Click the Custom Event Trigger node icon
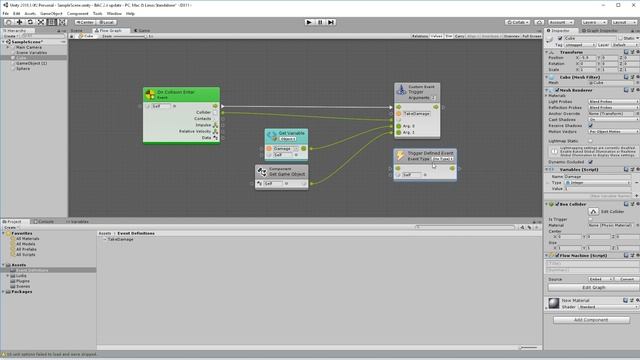 coord(401,90)
